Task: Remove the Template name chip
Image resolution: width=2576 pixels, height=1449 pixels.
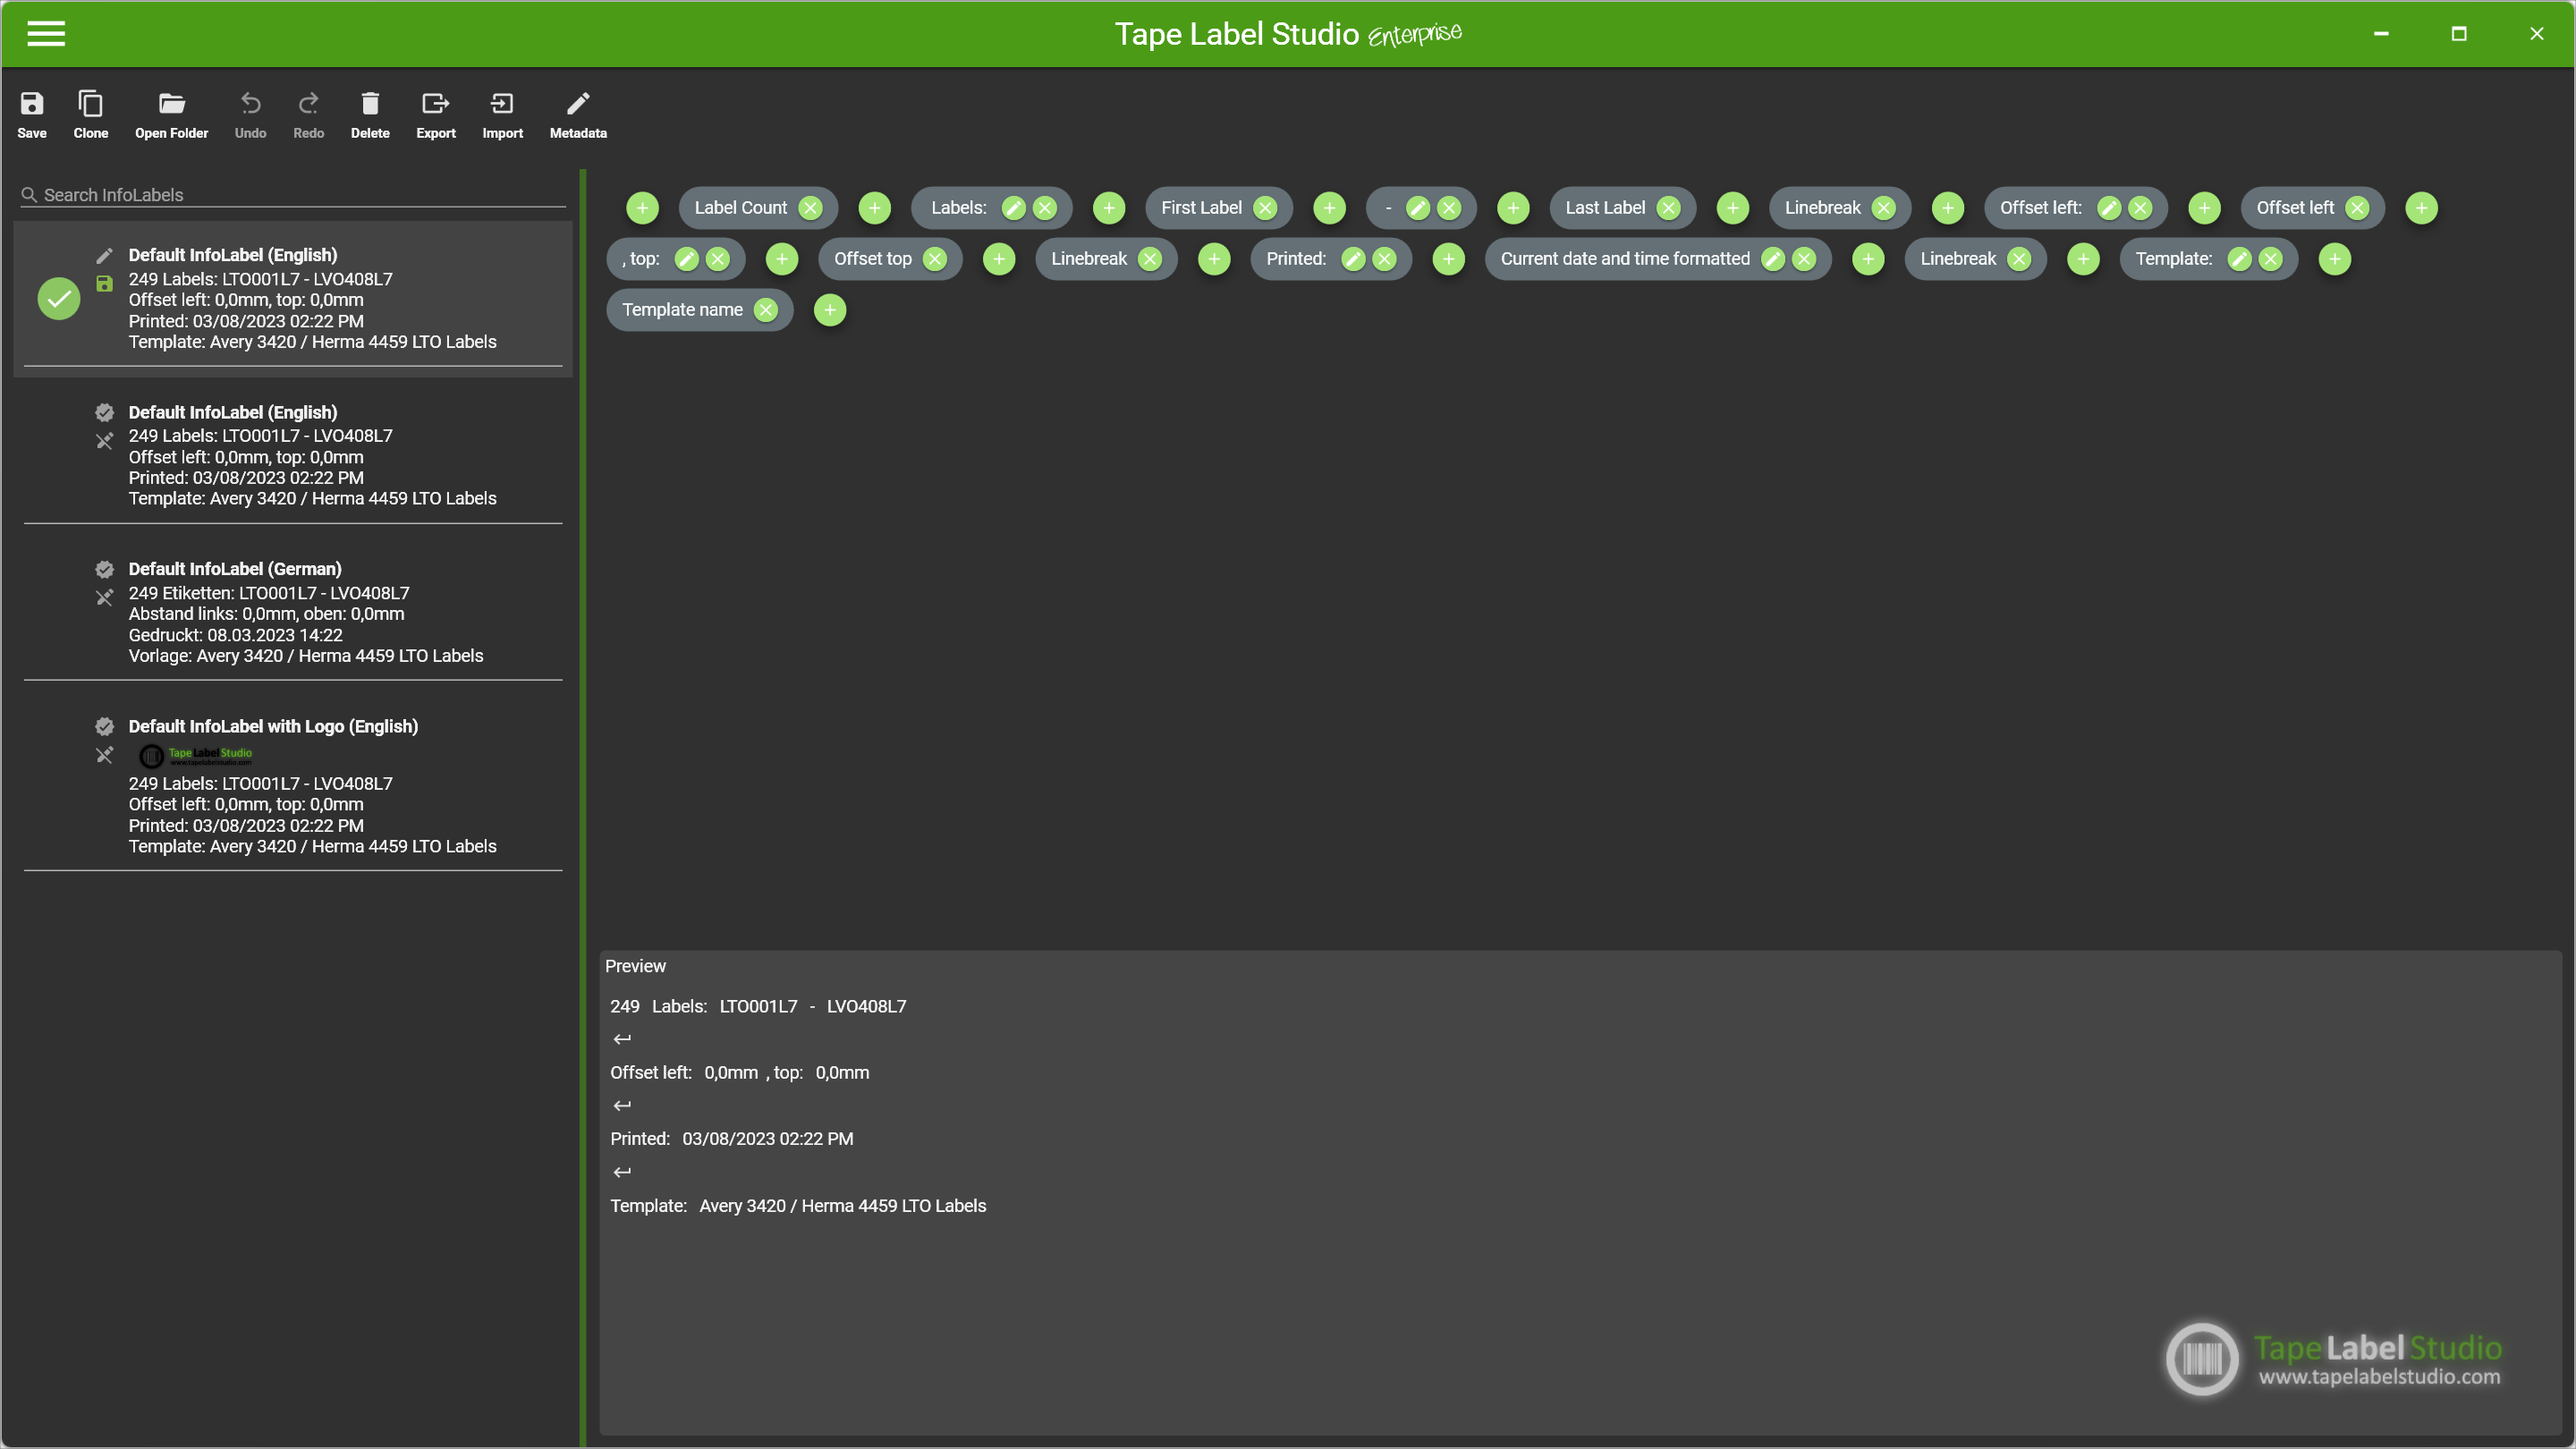Action: (766, 310)
